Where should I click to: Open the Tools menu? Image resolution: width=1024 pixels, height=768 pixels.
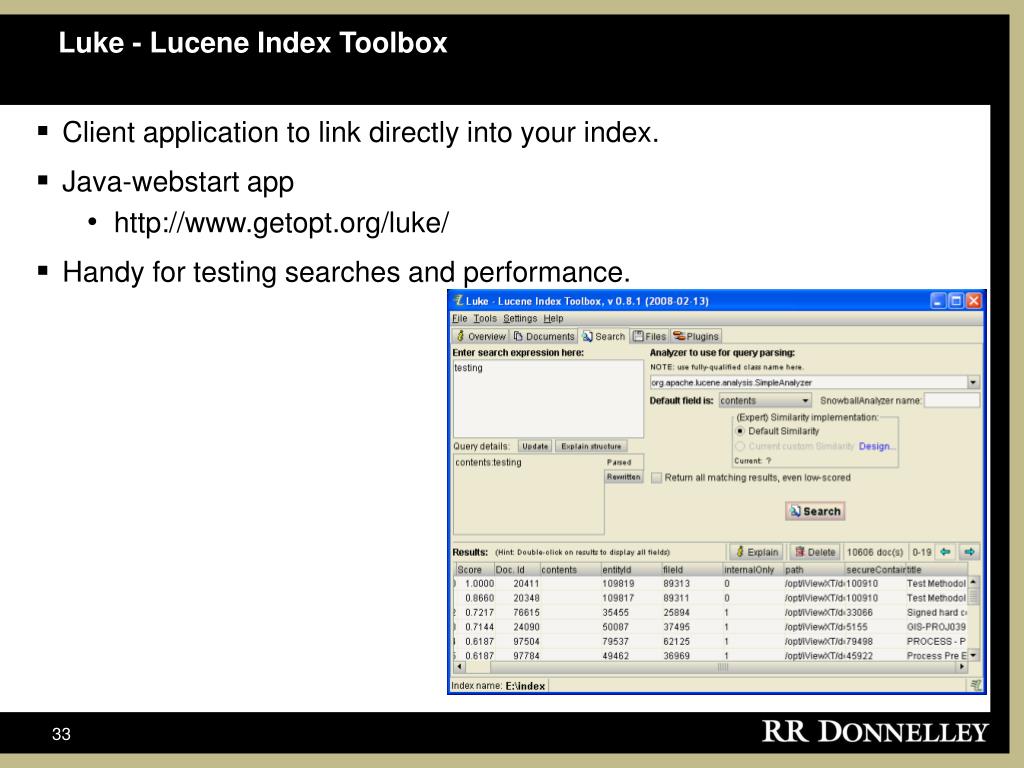point(485,318)
